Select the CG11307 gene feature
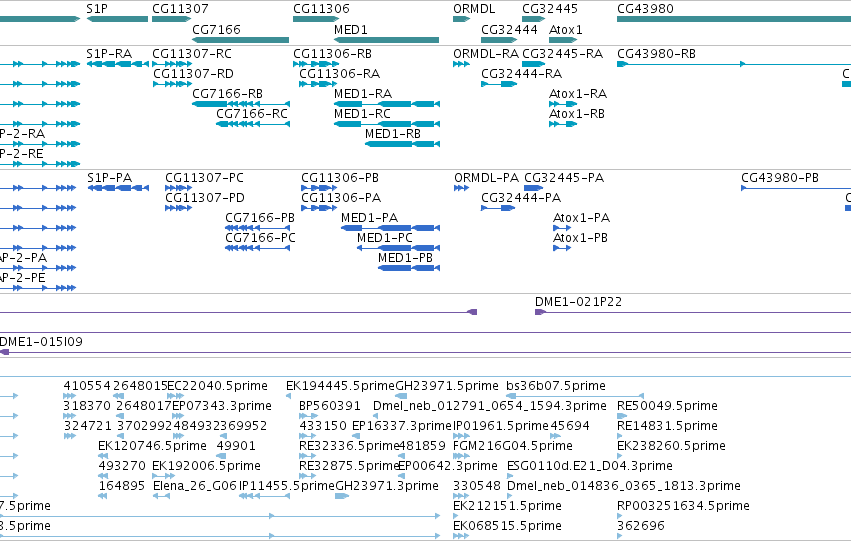 [172, 19]
